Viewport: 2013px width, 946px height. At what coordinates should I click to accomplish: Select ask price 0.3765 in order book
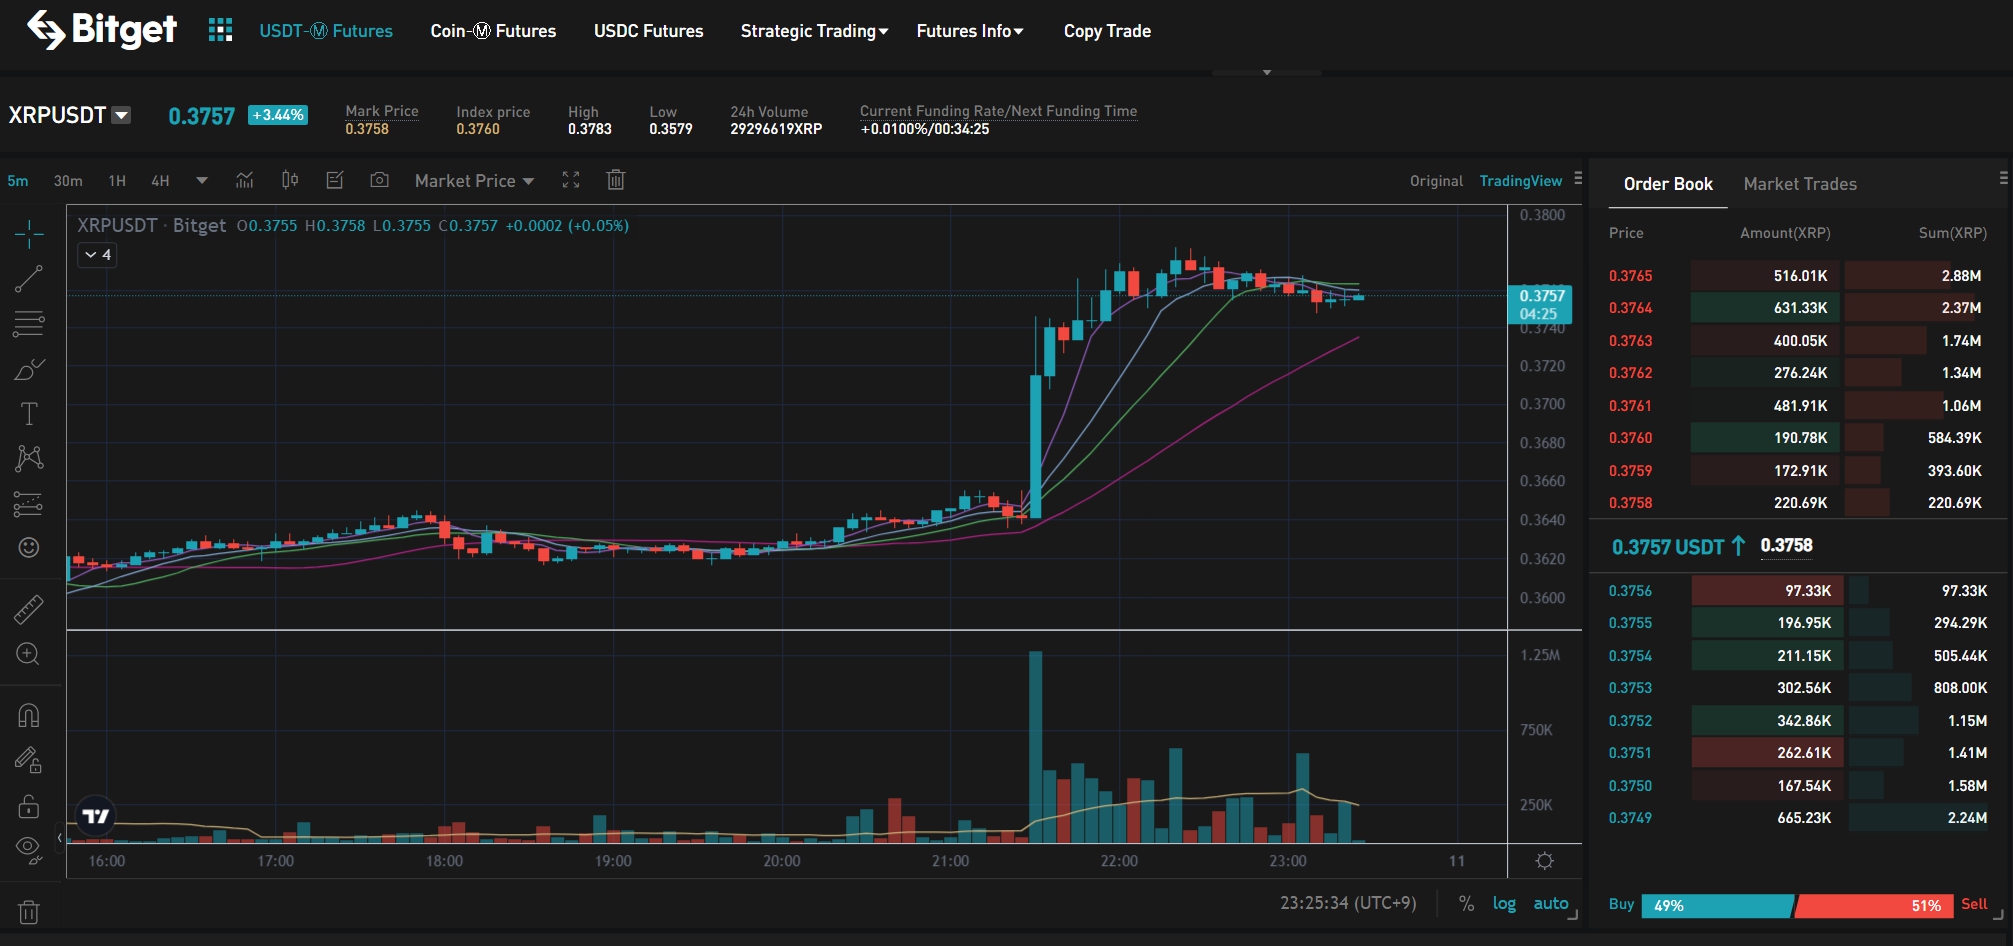pos(1630,276)
